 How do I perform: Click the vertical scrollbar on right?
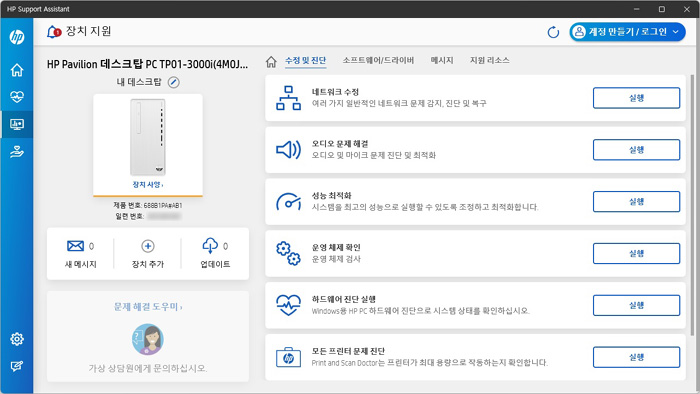(x=692, y=205)
